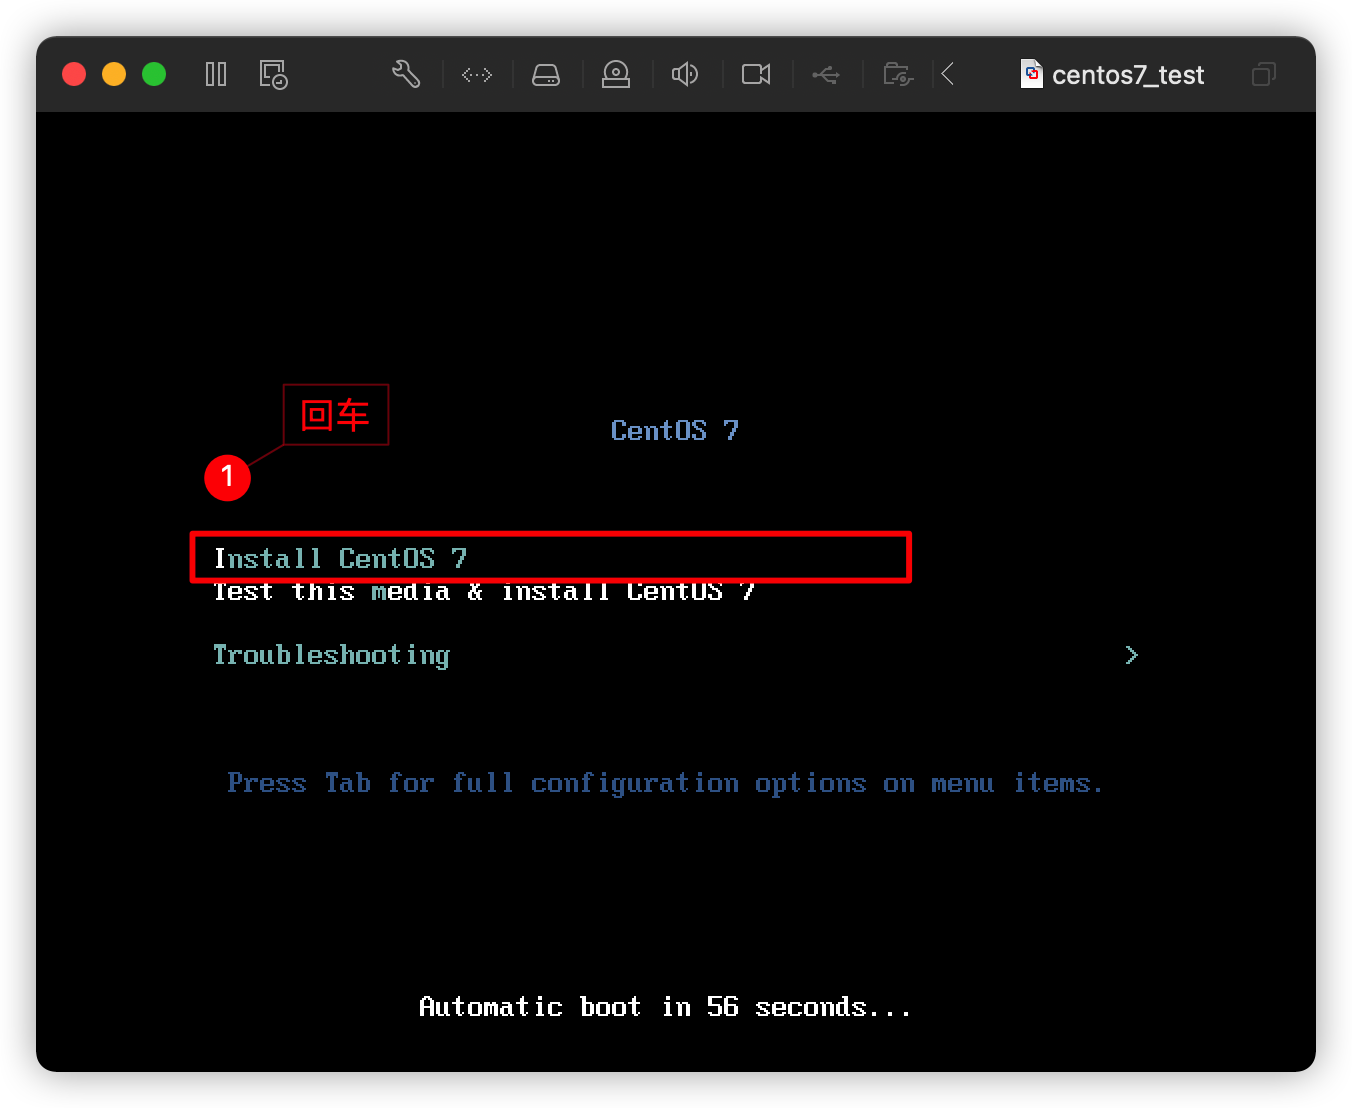Expand Troubleshooting submenu arrow
Image resolution: width=1352 pixels, height=1108 pixels.
pyautogui.click(x=1131, y=655)
